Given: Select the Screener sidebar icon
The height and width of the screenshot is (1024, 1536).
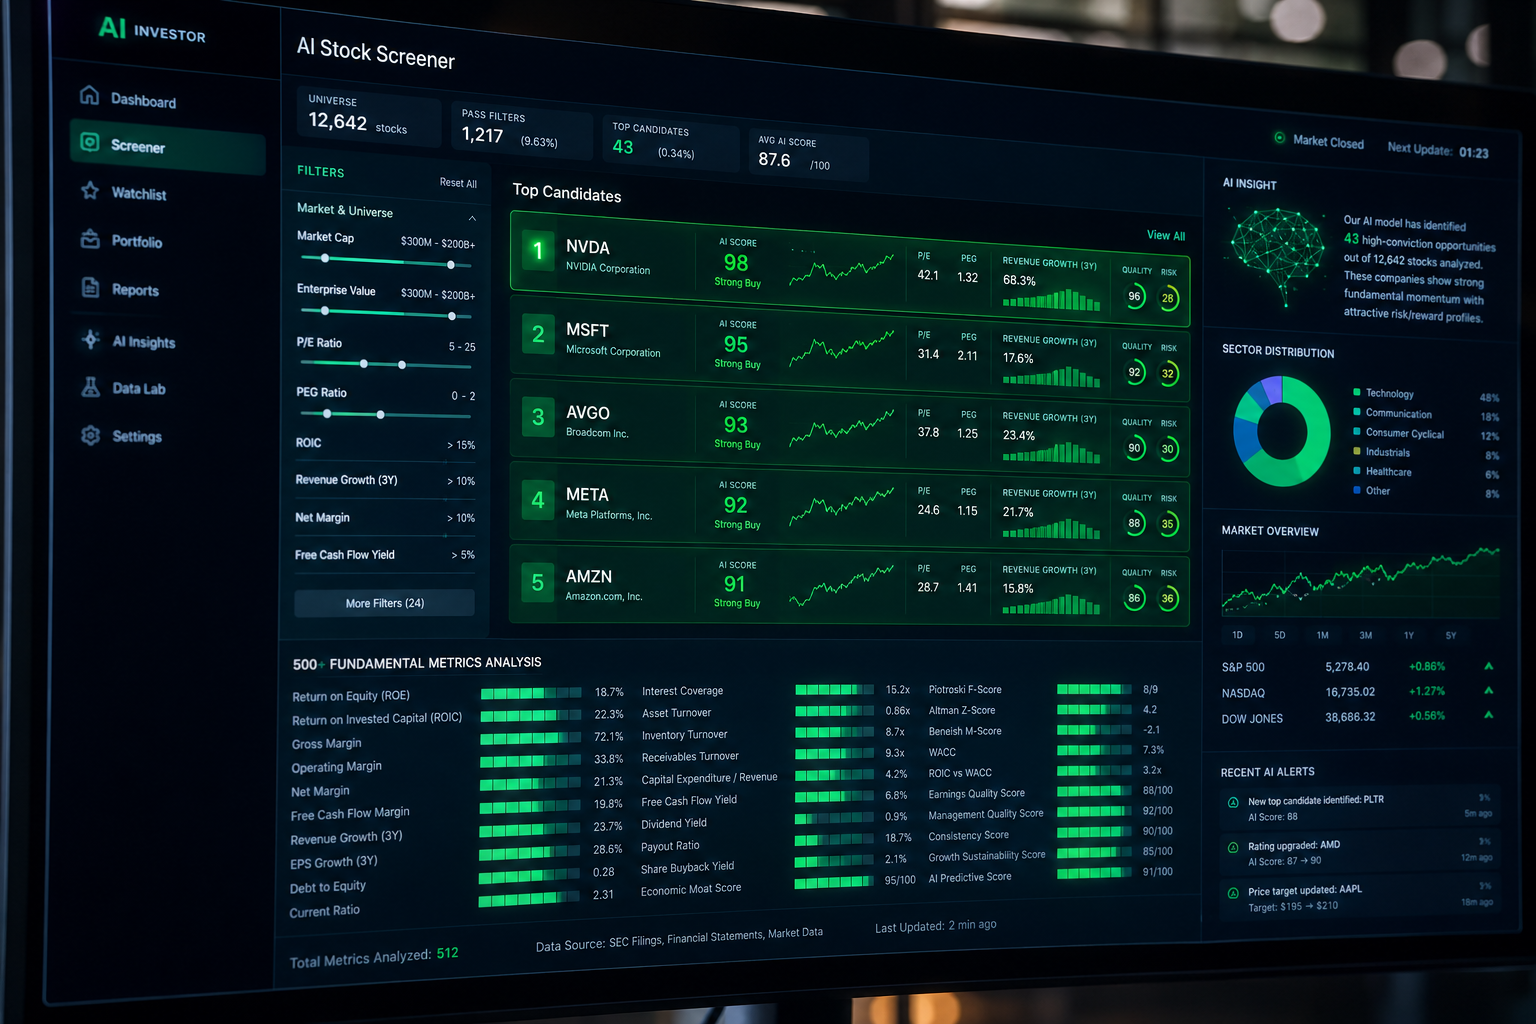Looking at the screenshot, I should click(90, 143).
